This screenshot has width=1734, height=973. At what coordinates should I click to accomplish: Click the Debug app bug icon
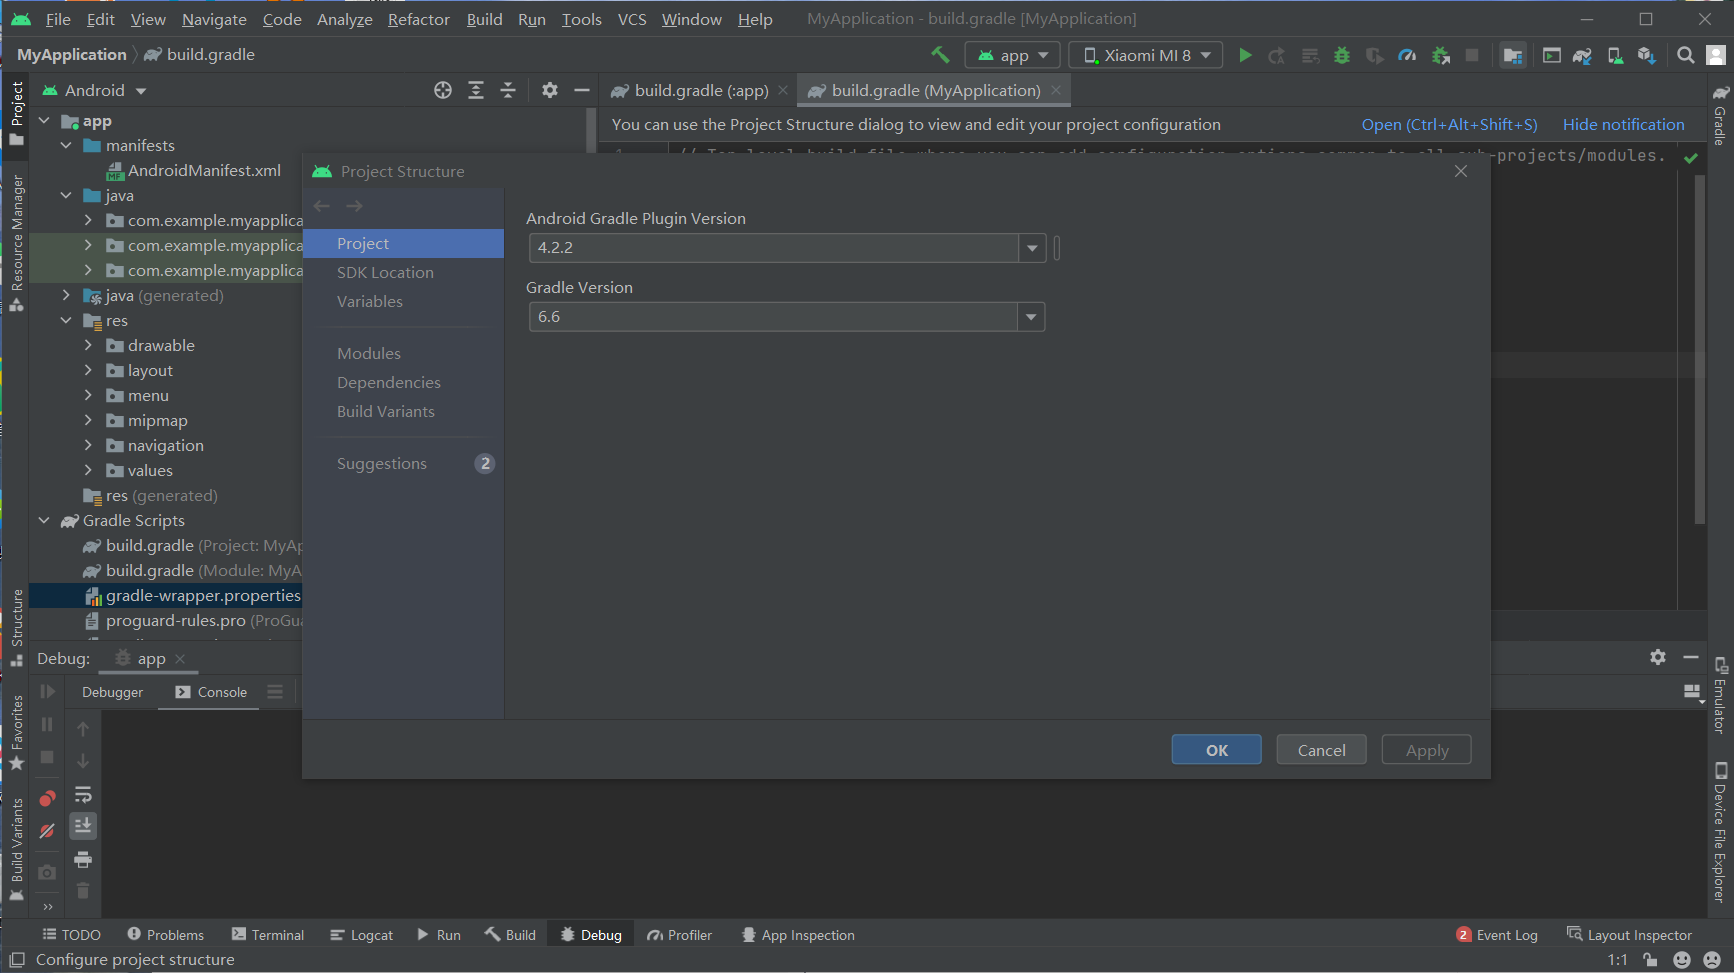(1342, 55)
